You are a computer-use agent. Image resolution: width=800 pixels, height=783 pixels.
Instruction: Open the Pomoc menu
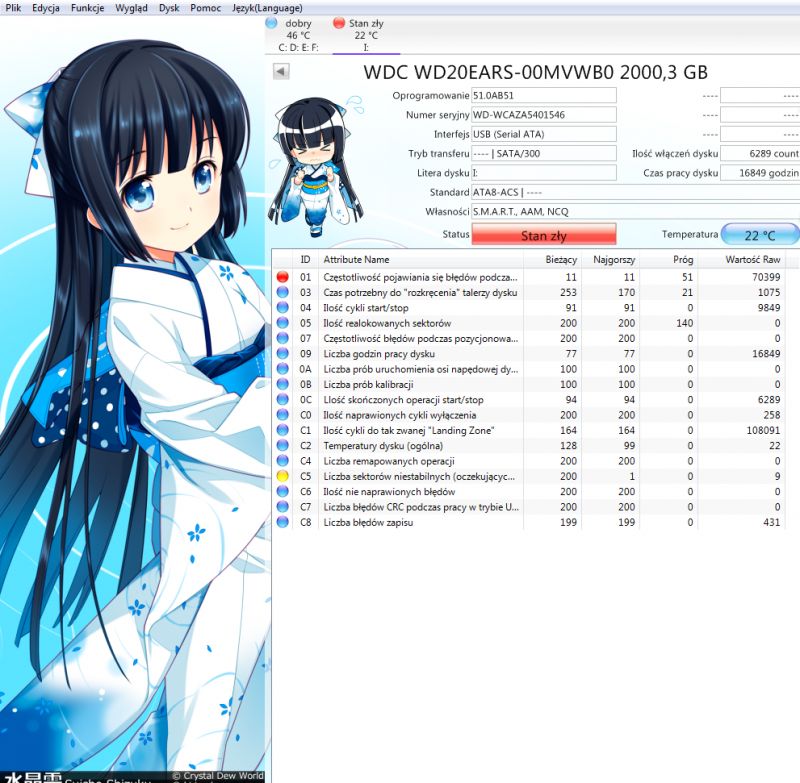point(205,8)
